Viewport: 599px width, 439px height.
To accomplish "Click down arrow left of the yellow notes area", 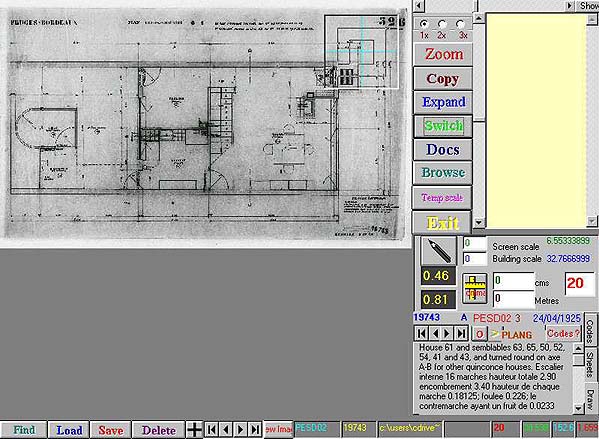I will (x=479, y=222).
